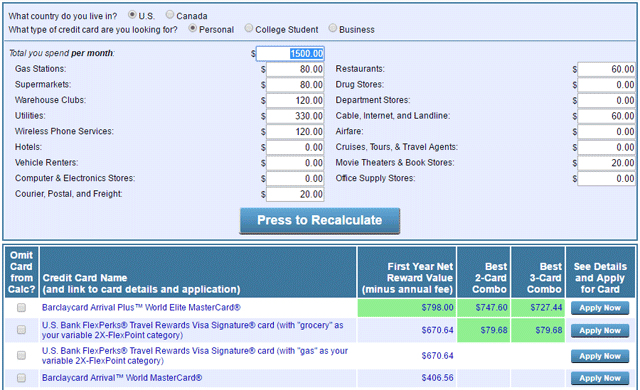Edit the Department Stores amount field

pos(607,100)
